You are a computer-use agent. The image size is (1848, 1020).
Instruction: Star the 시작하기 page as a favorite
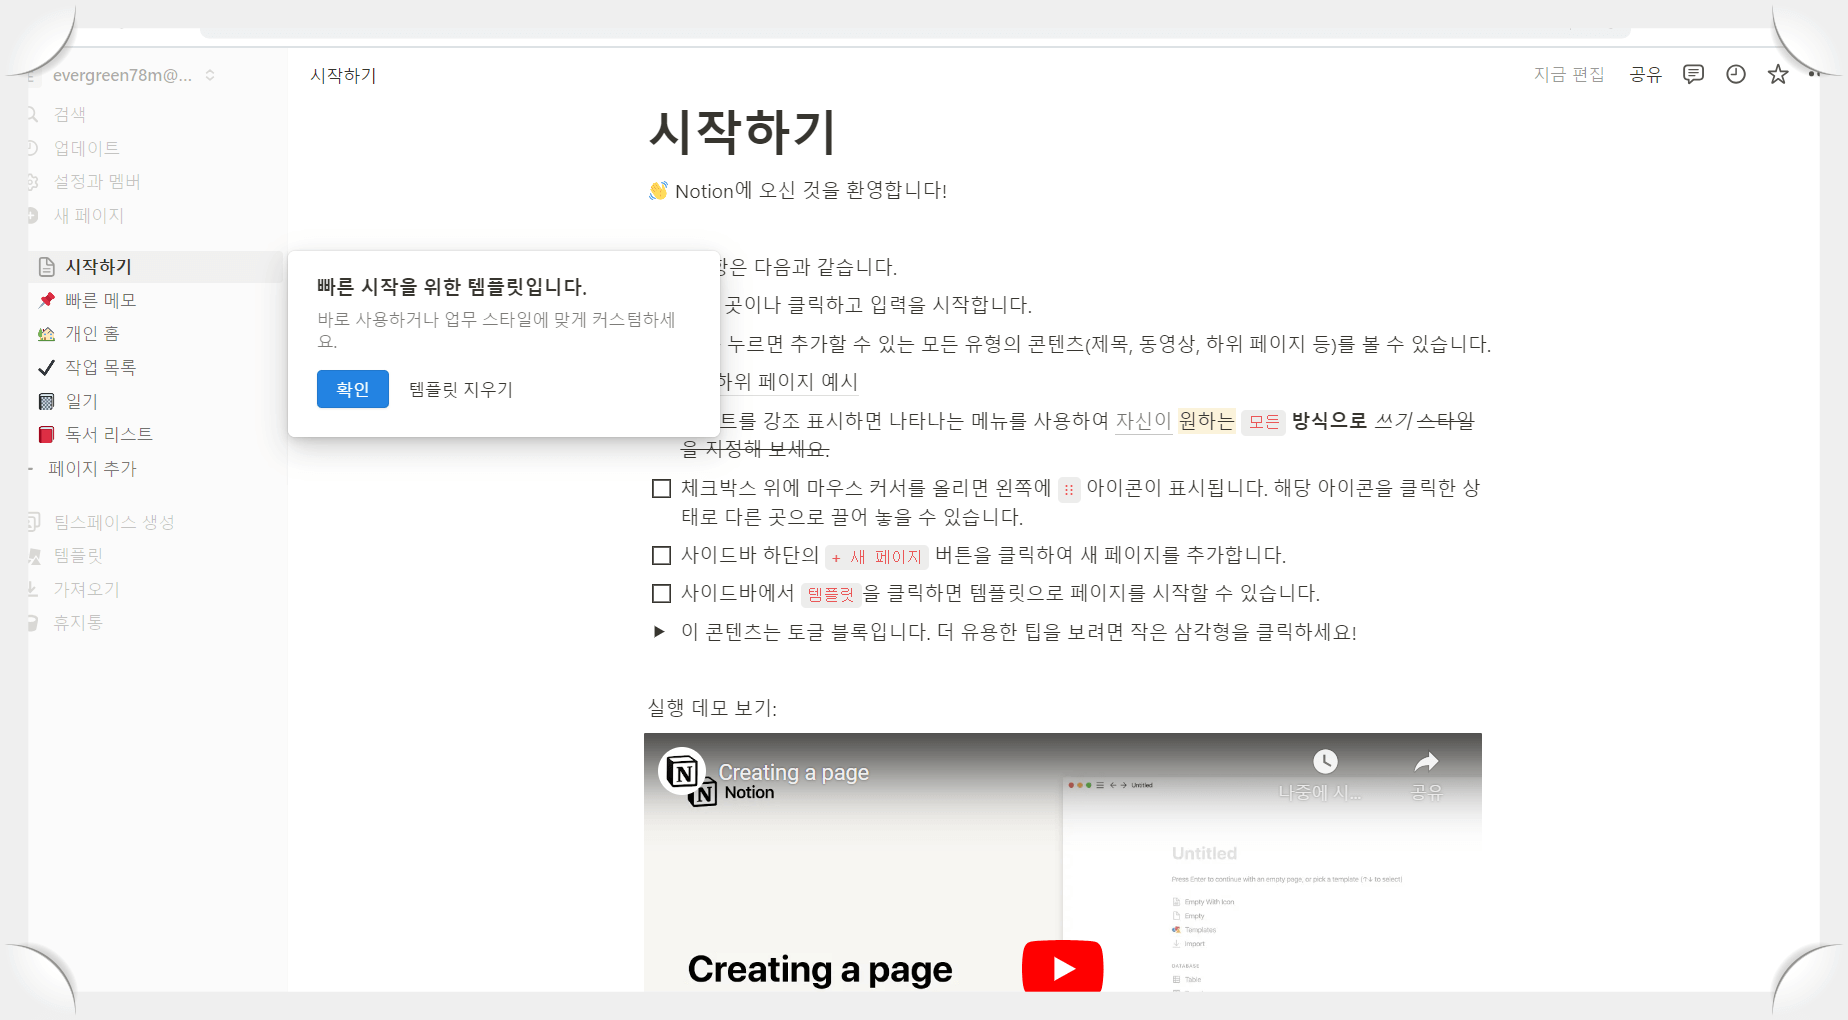click(x=1777, y=73)
